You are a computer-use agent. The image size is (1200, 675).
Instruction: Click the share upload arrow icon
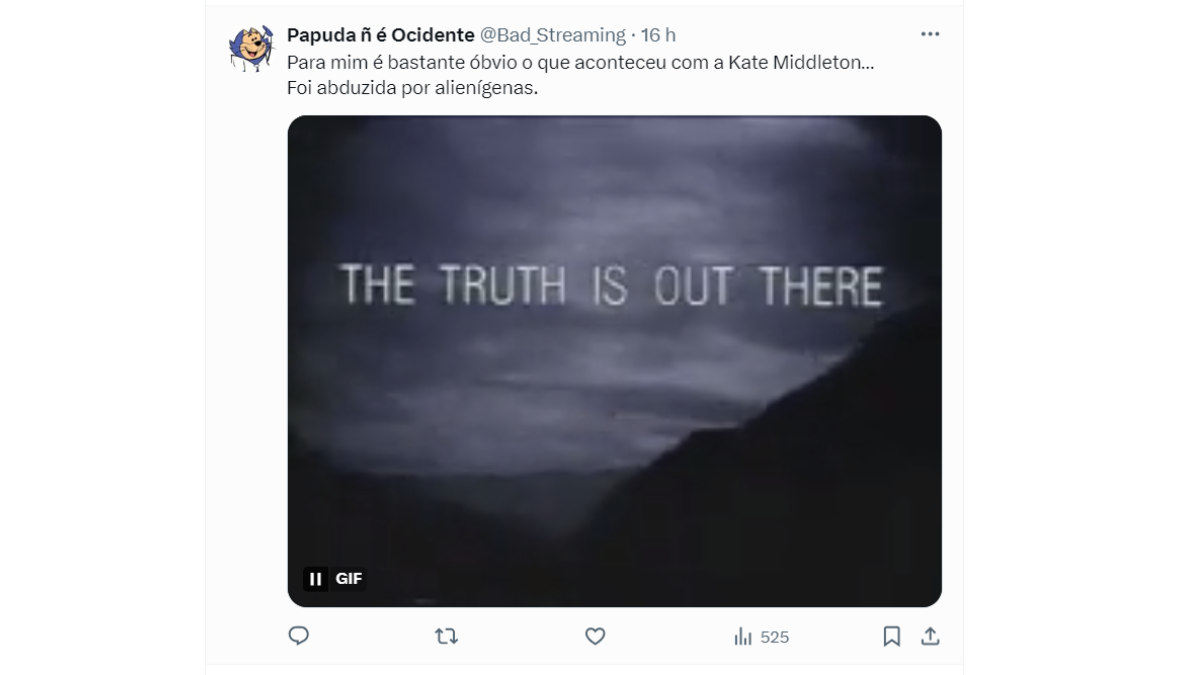[929, 636]
